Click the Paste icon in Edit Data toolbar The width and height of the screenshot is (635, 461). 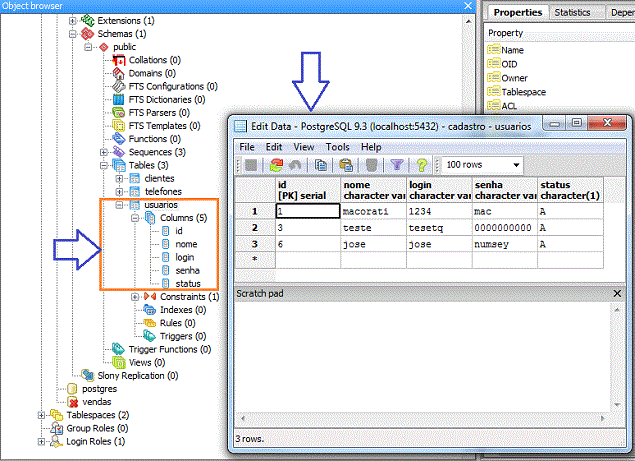346,165
